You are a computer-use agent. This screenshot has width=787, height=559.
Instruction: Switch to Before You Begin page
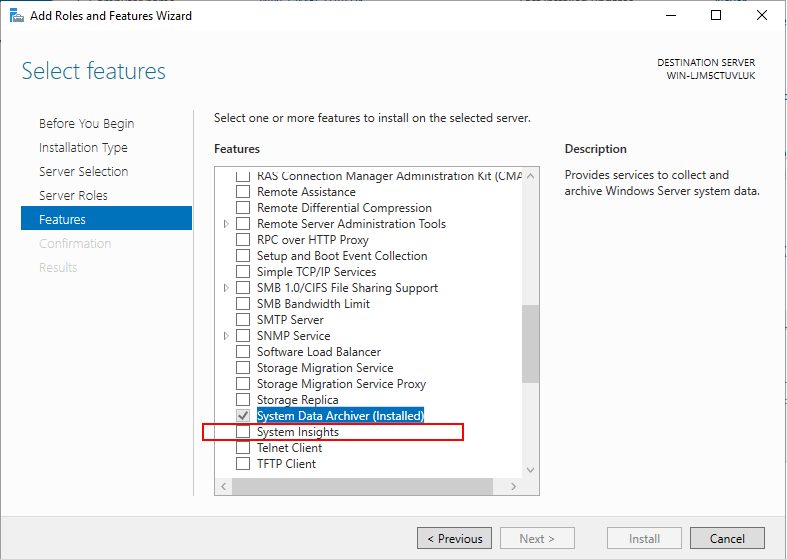point(86,123)
